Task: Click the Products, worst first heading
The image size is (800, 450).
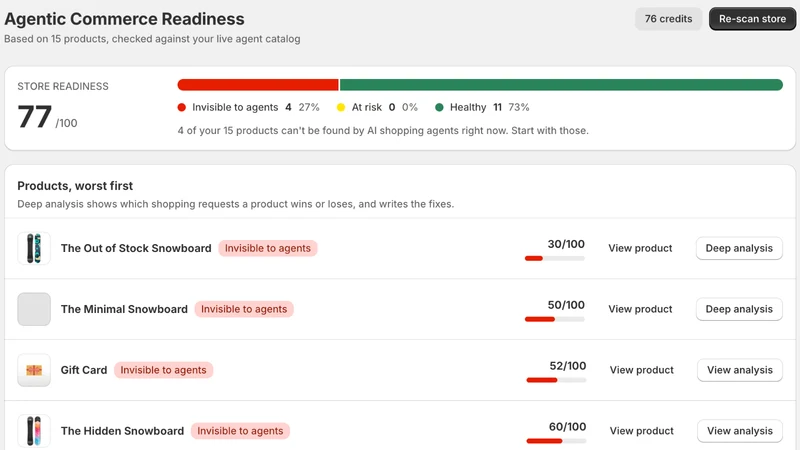Action: point(75,186)
